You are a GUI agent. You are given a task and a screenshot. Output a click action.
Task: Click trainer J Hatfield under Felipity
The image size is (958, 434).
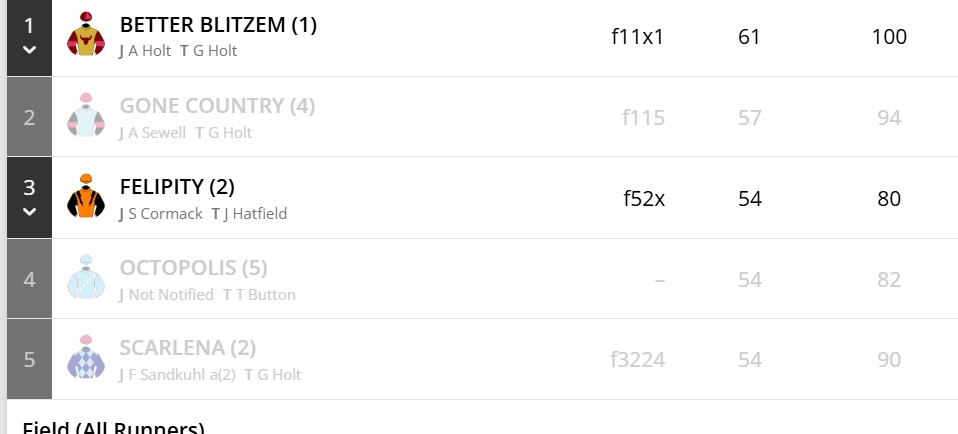[x=255, y=214]
